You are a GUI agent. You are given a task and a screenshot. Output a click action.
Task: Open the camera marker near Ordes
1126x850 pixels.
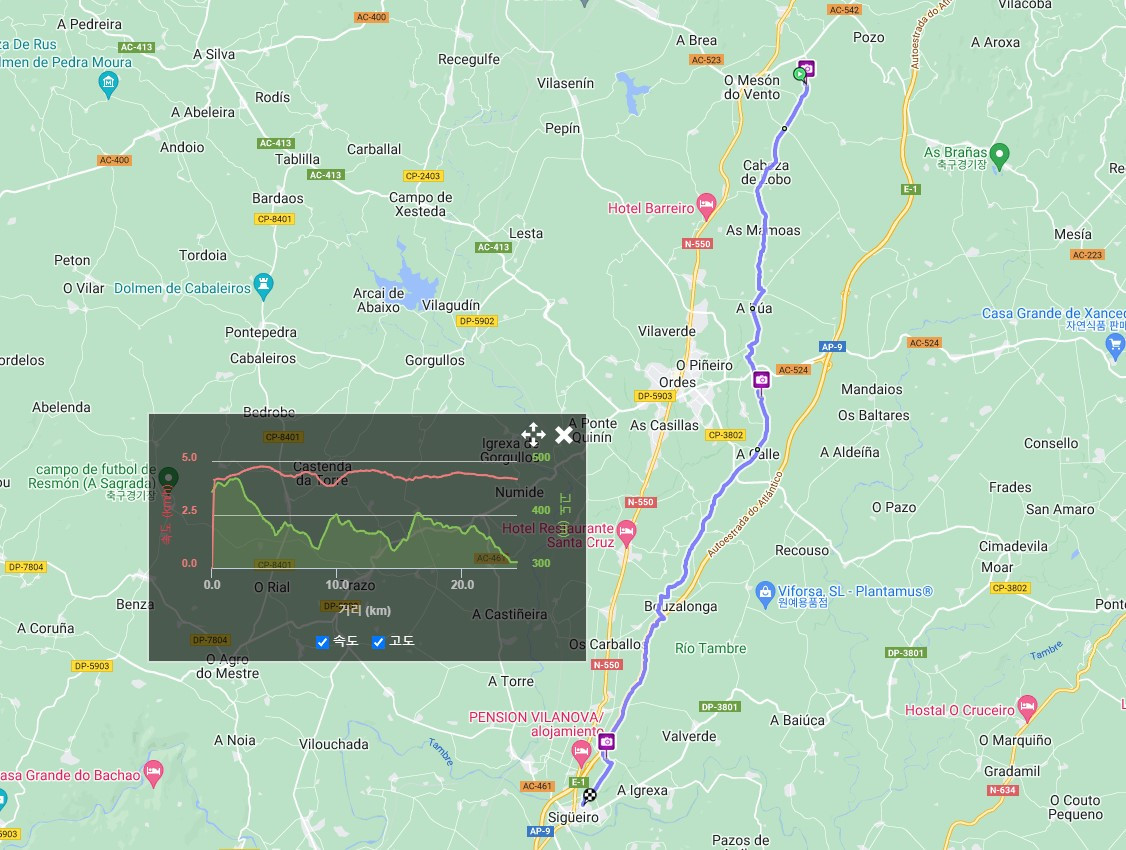(x=762, y=379)
